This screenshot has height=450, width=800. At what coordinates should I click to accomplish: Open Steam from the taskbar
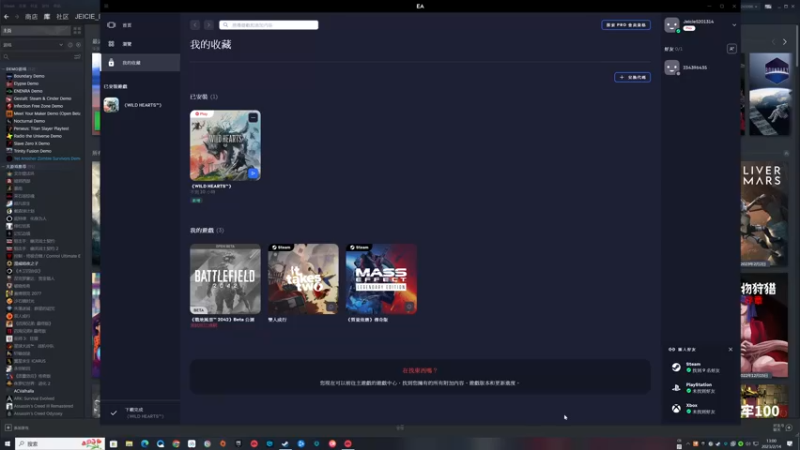pos(285,444)
